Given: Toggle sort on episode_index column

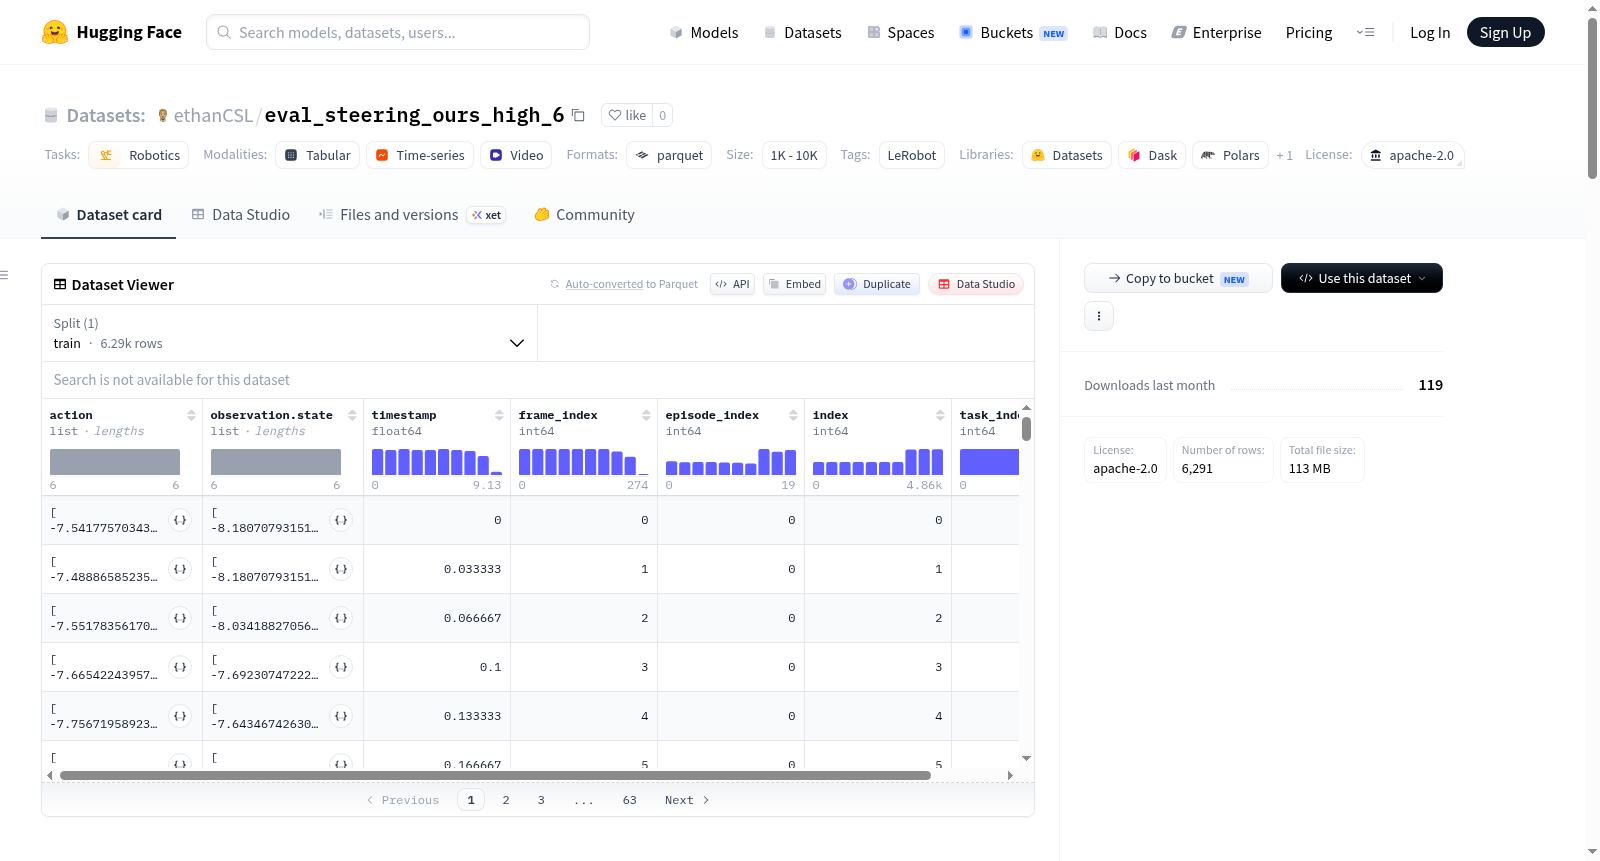Looking at the screenshot, I should (793, 415).
